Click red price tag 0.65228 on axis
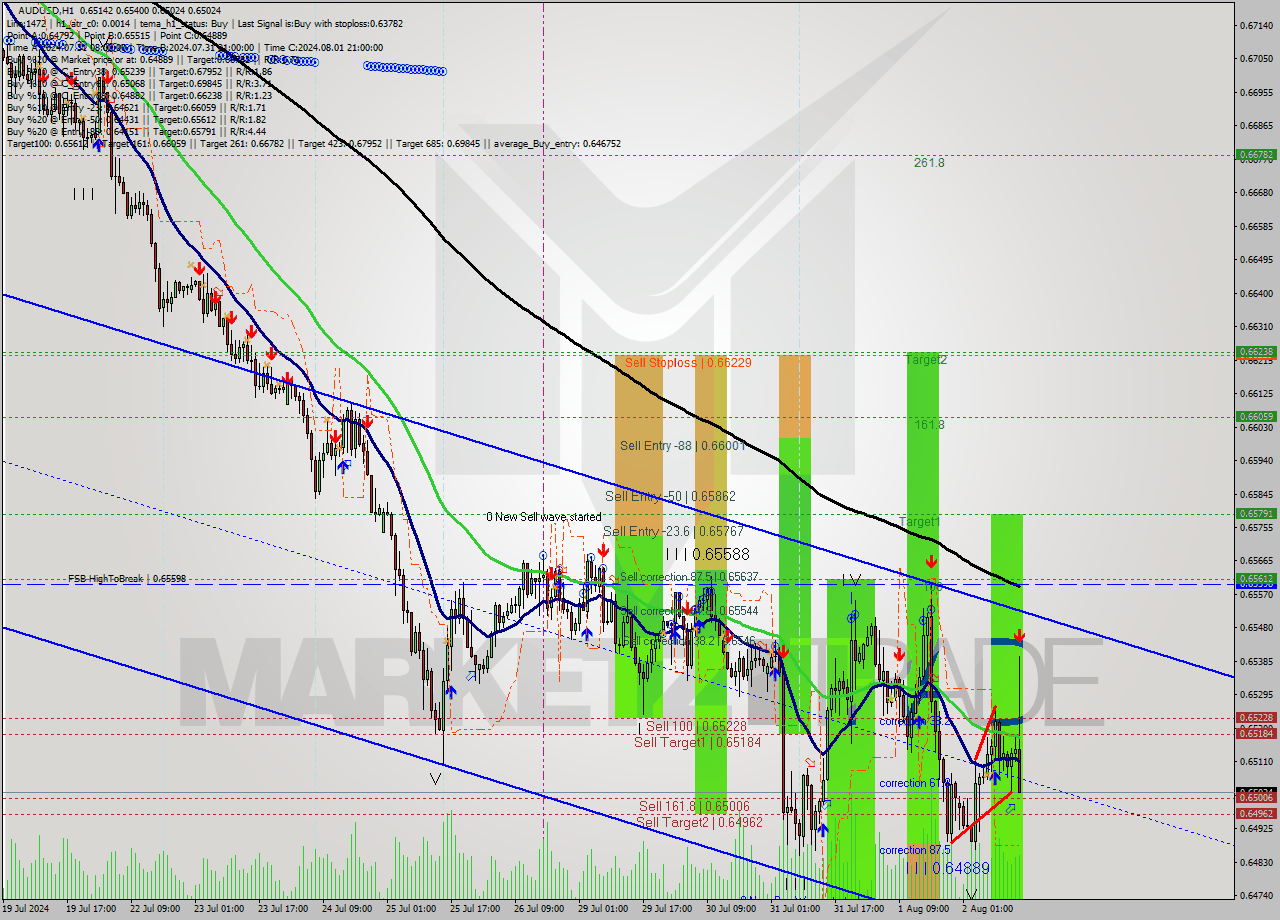1280x920 pixels. pyautogui.click(x=1255, y=718)
